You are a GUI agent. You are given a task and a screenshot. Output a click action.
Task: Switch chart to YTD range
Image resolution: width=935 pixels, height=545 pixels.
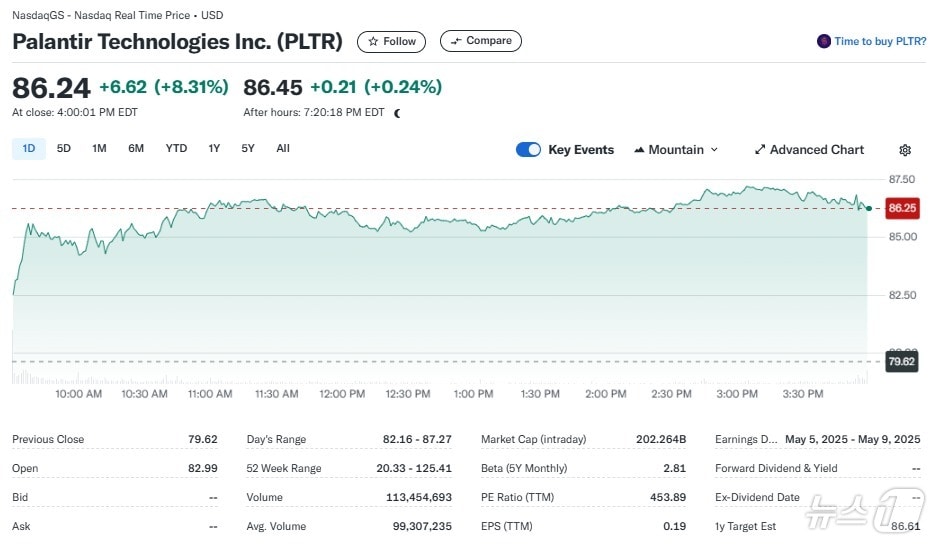(176, 149)
